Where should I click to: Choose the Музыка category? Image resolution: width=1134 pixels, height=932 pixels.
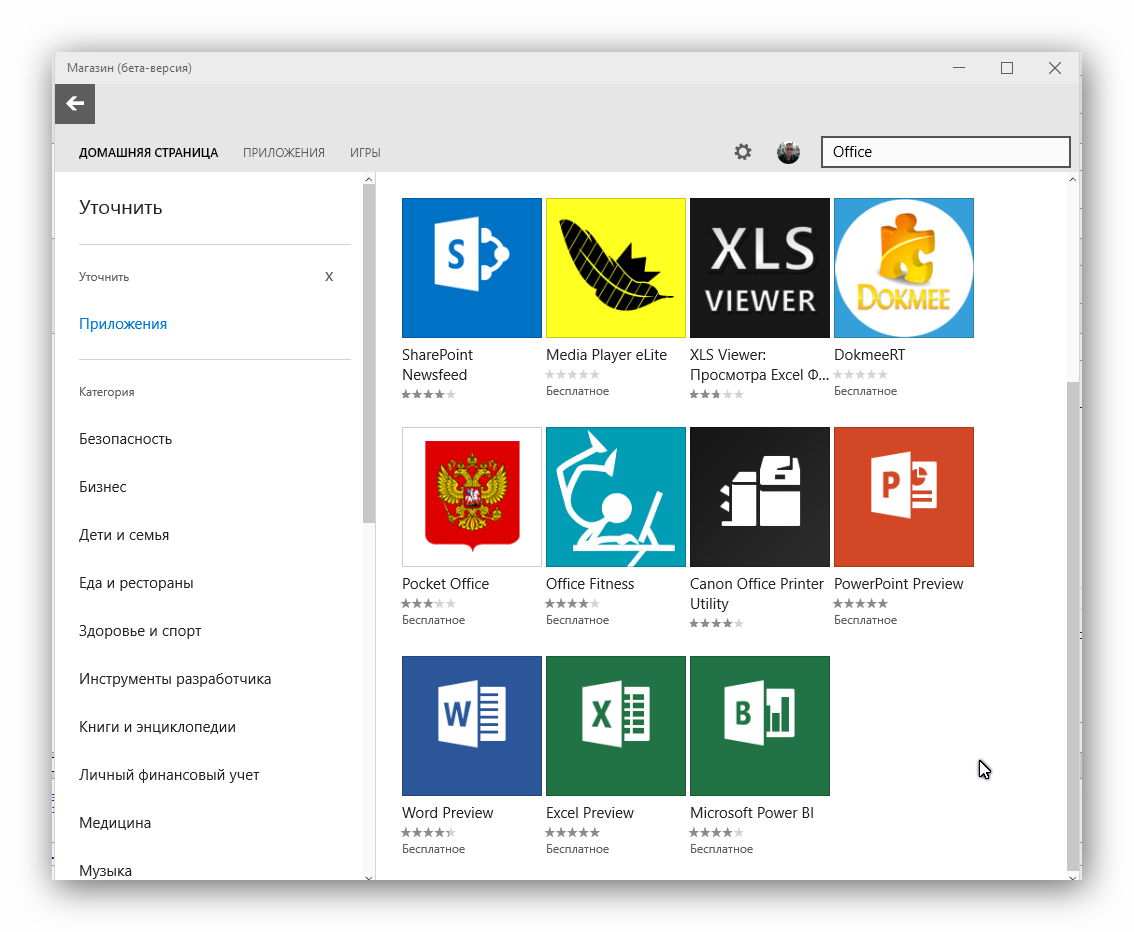point(105,871)
